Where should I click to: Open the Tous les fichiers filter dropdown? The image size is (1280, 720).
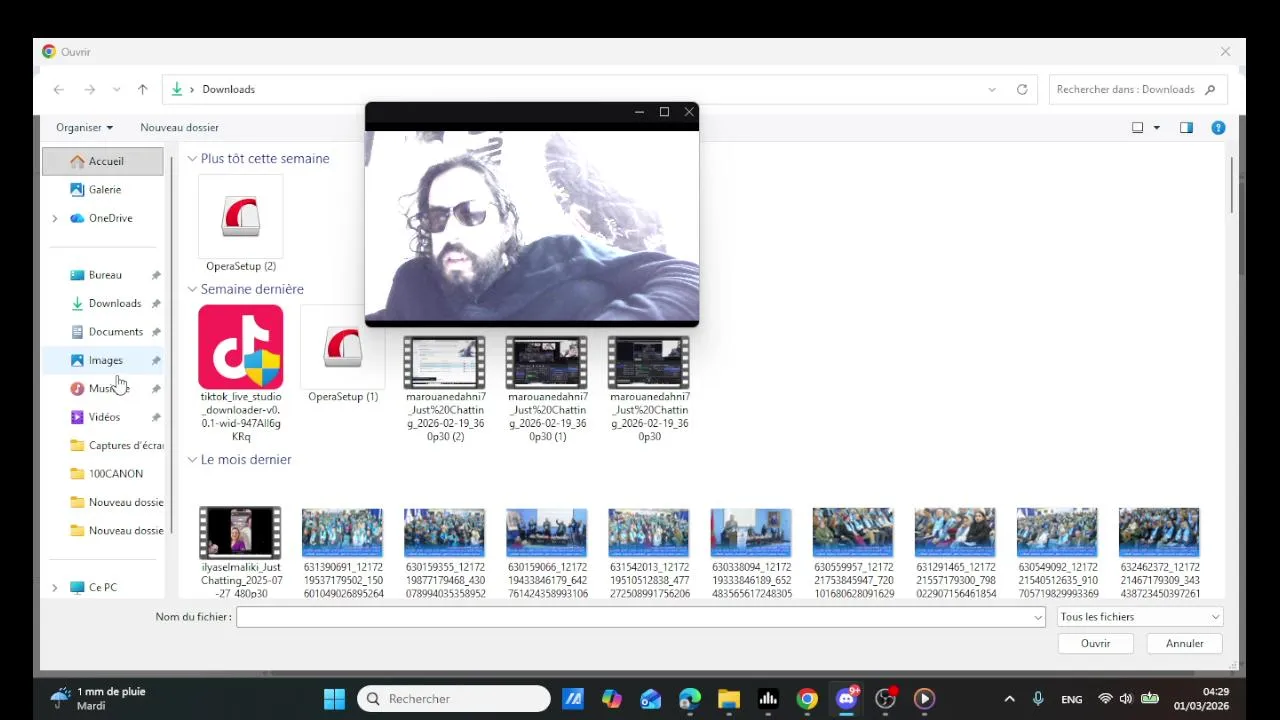click(x=1140, y=617)
